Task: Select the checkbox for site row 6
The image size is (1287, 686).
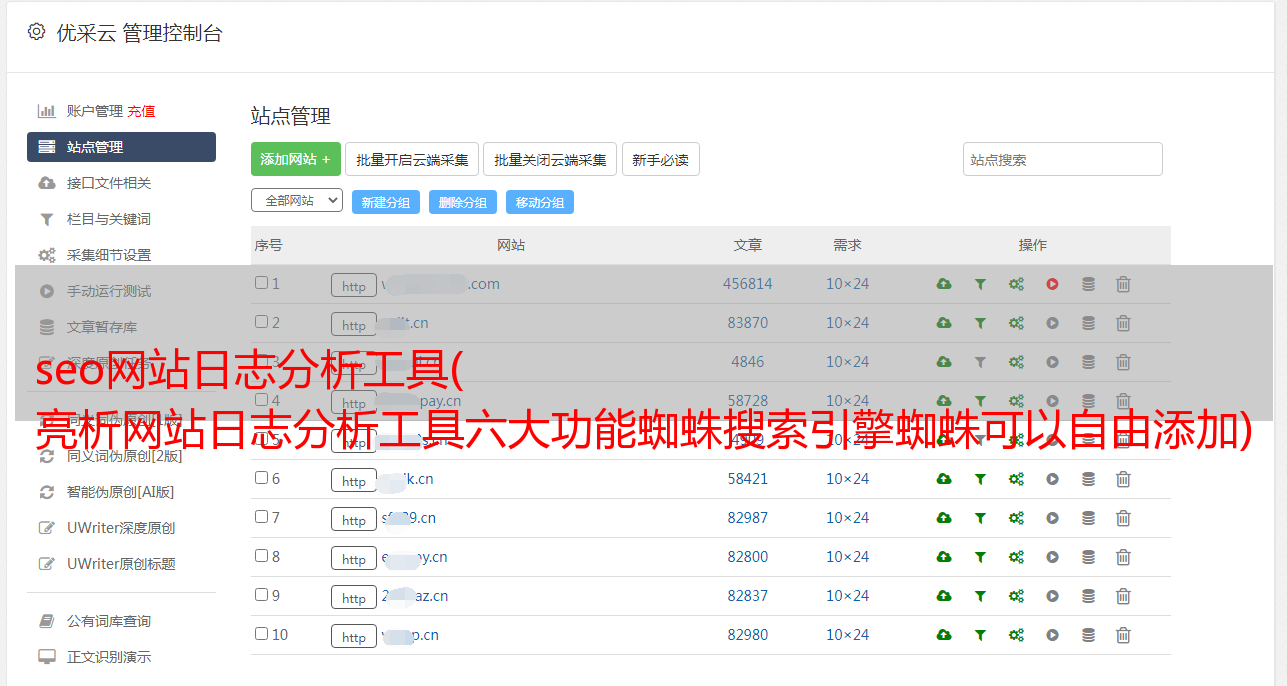Action: 261,478
